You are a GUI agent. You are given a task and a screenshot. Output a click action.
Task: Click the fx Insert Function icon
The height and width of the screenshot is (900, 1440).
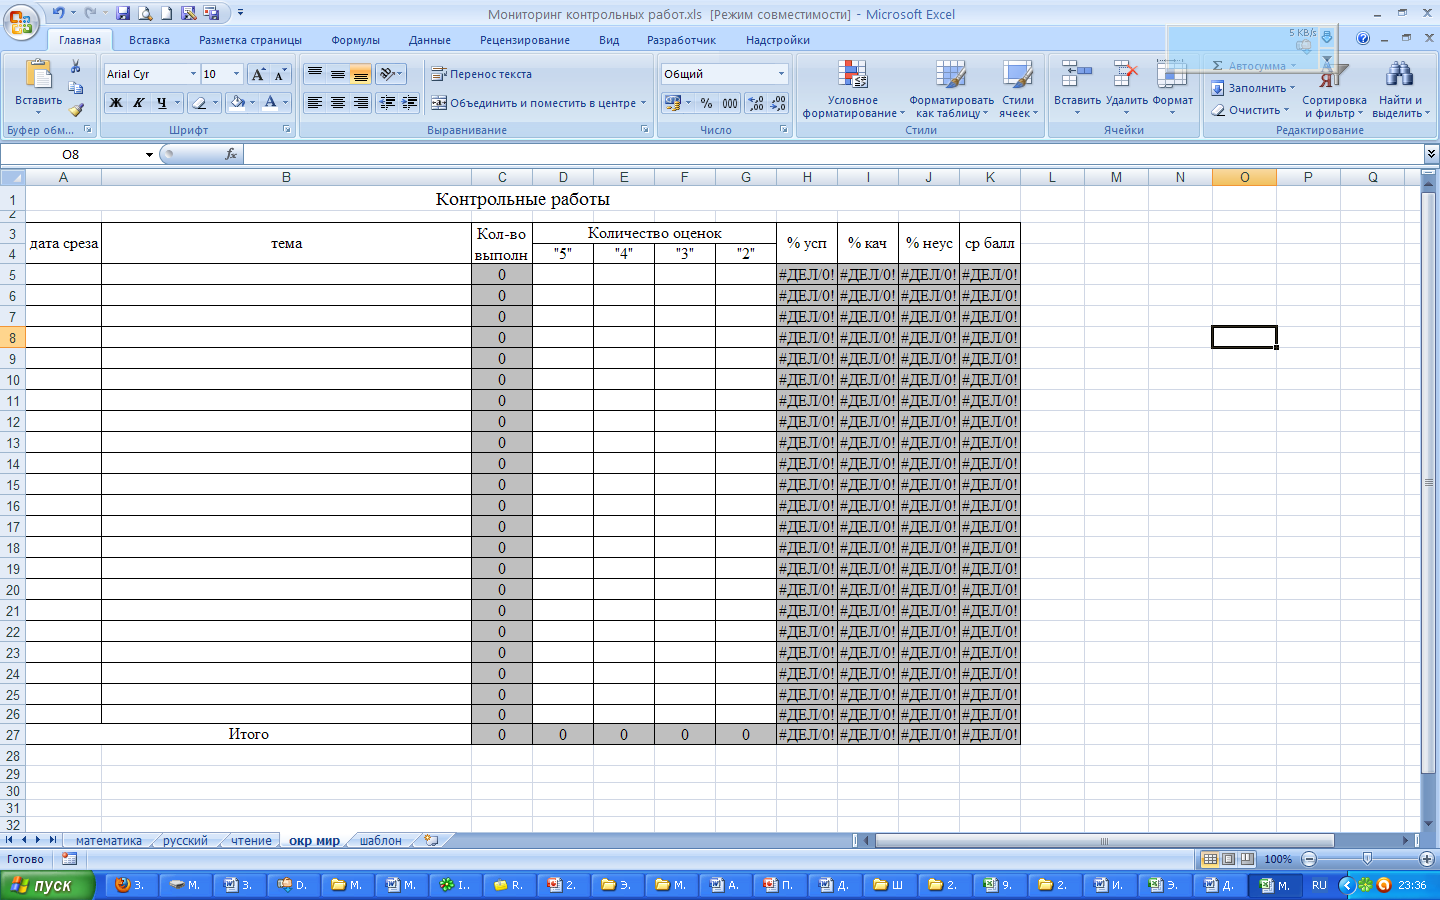click(231, 154)
